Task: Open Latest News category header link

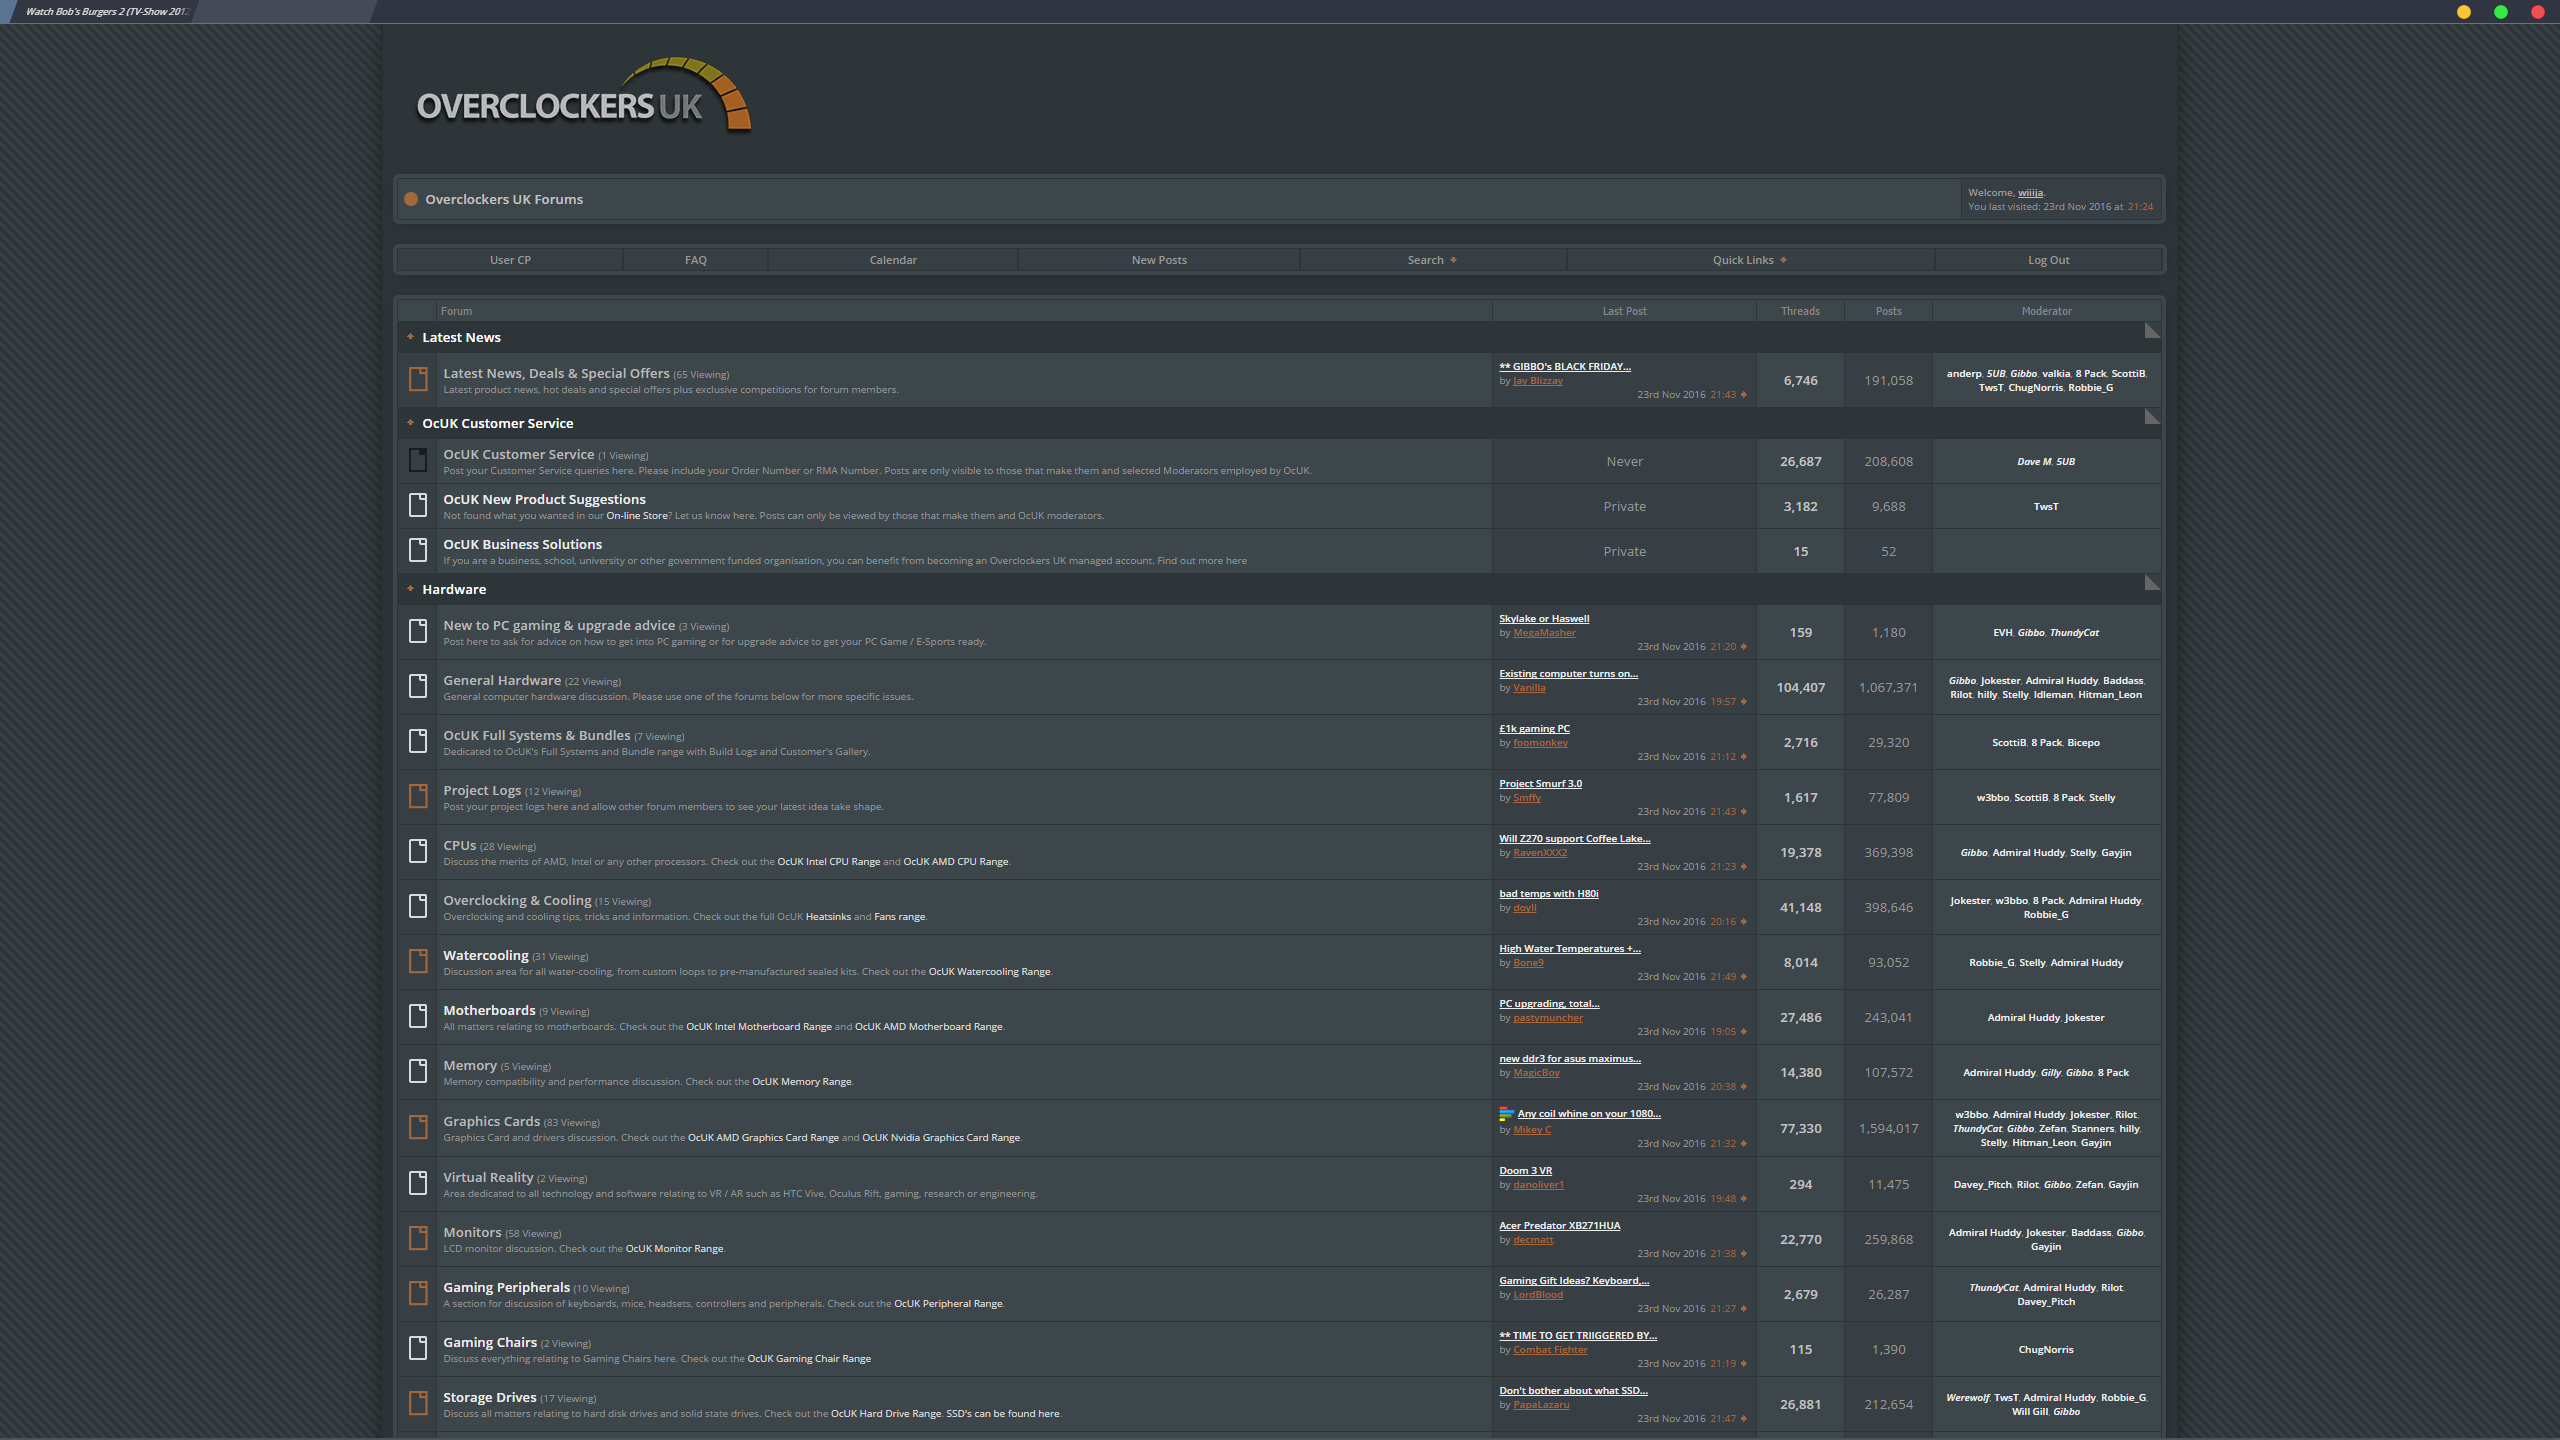Action: [x=461, y=337]
